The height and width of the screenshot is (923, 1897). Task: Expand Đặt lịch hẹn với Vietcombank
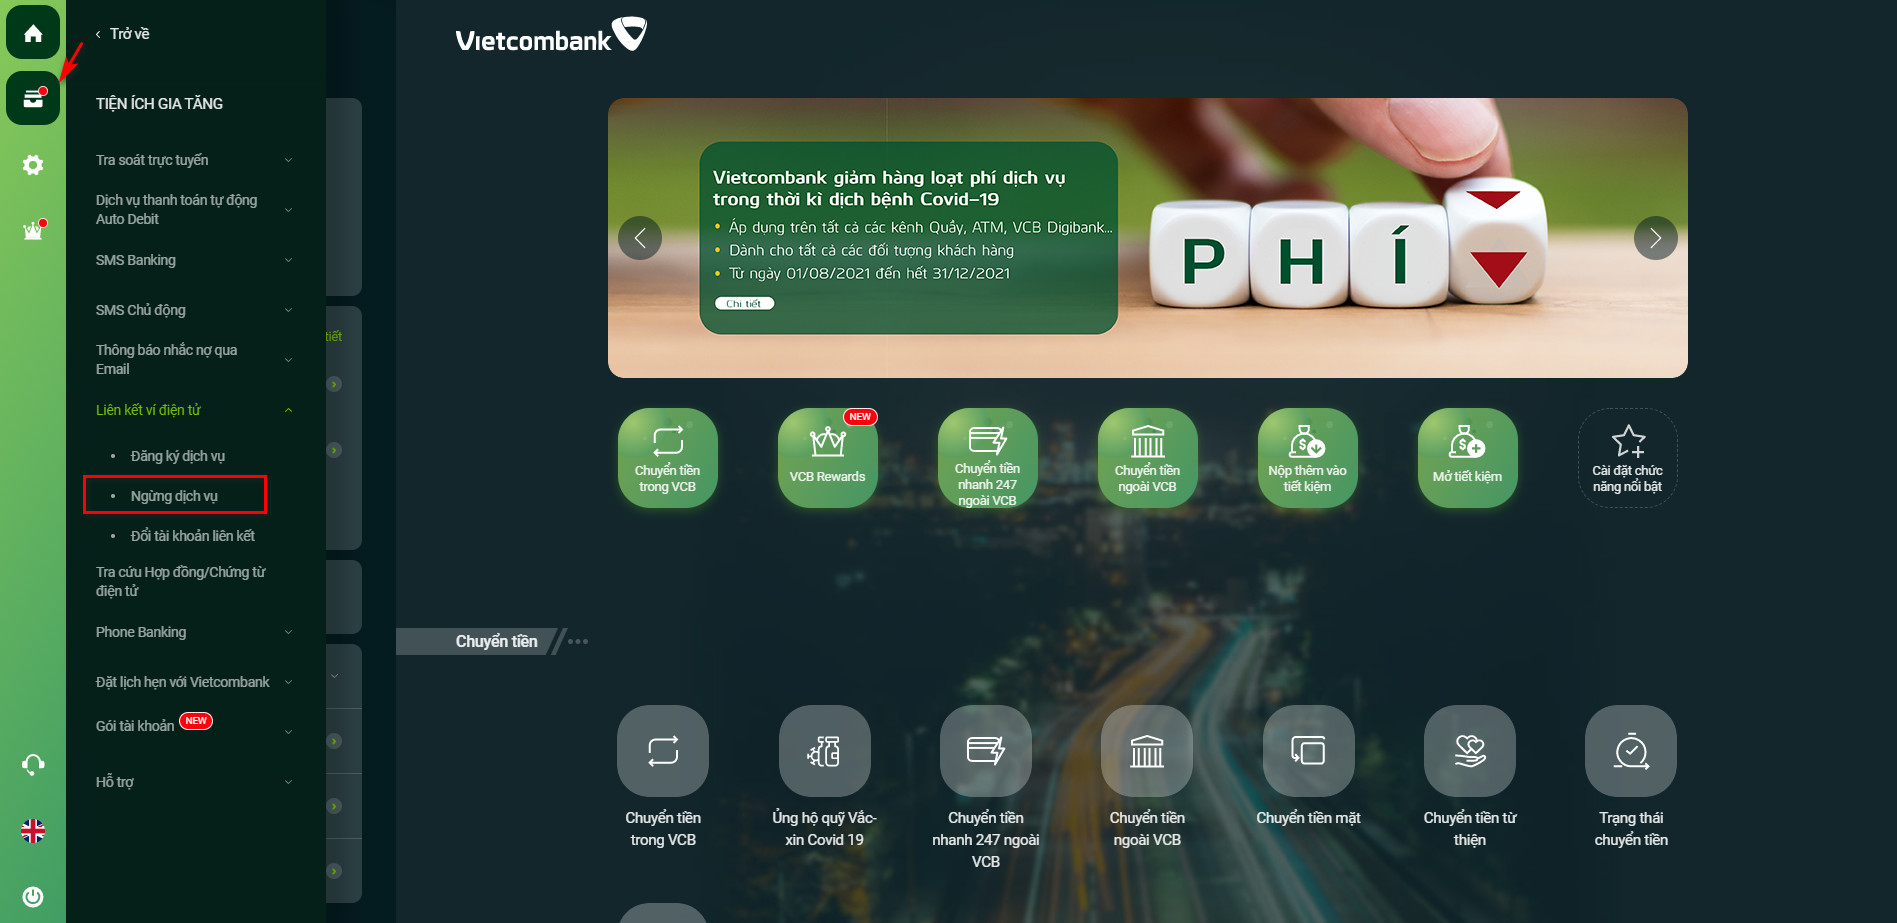pos(195,682)
